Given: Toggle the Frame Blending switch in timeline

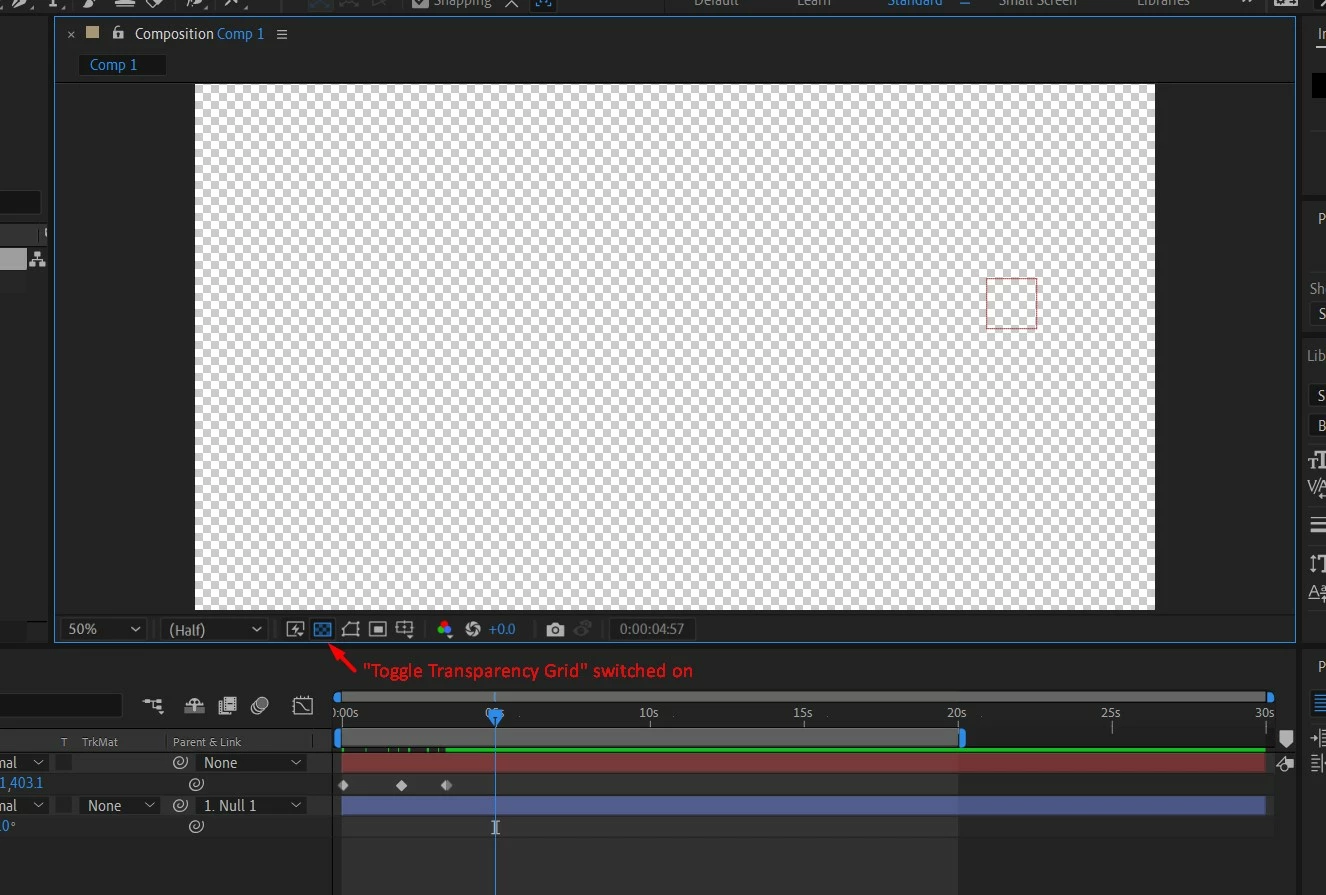Looking at the screenshot, I should [227, 706].
